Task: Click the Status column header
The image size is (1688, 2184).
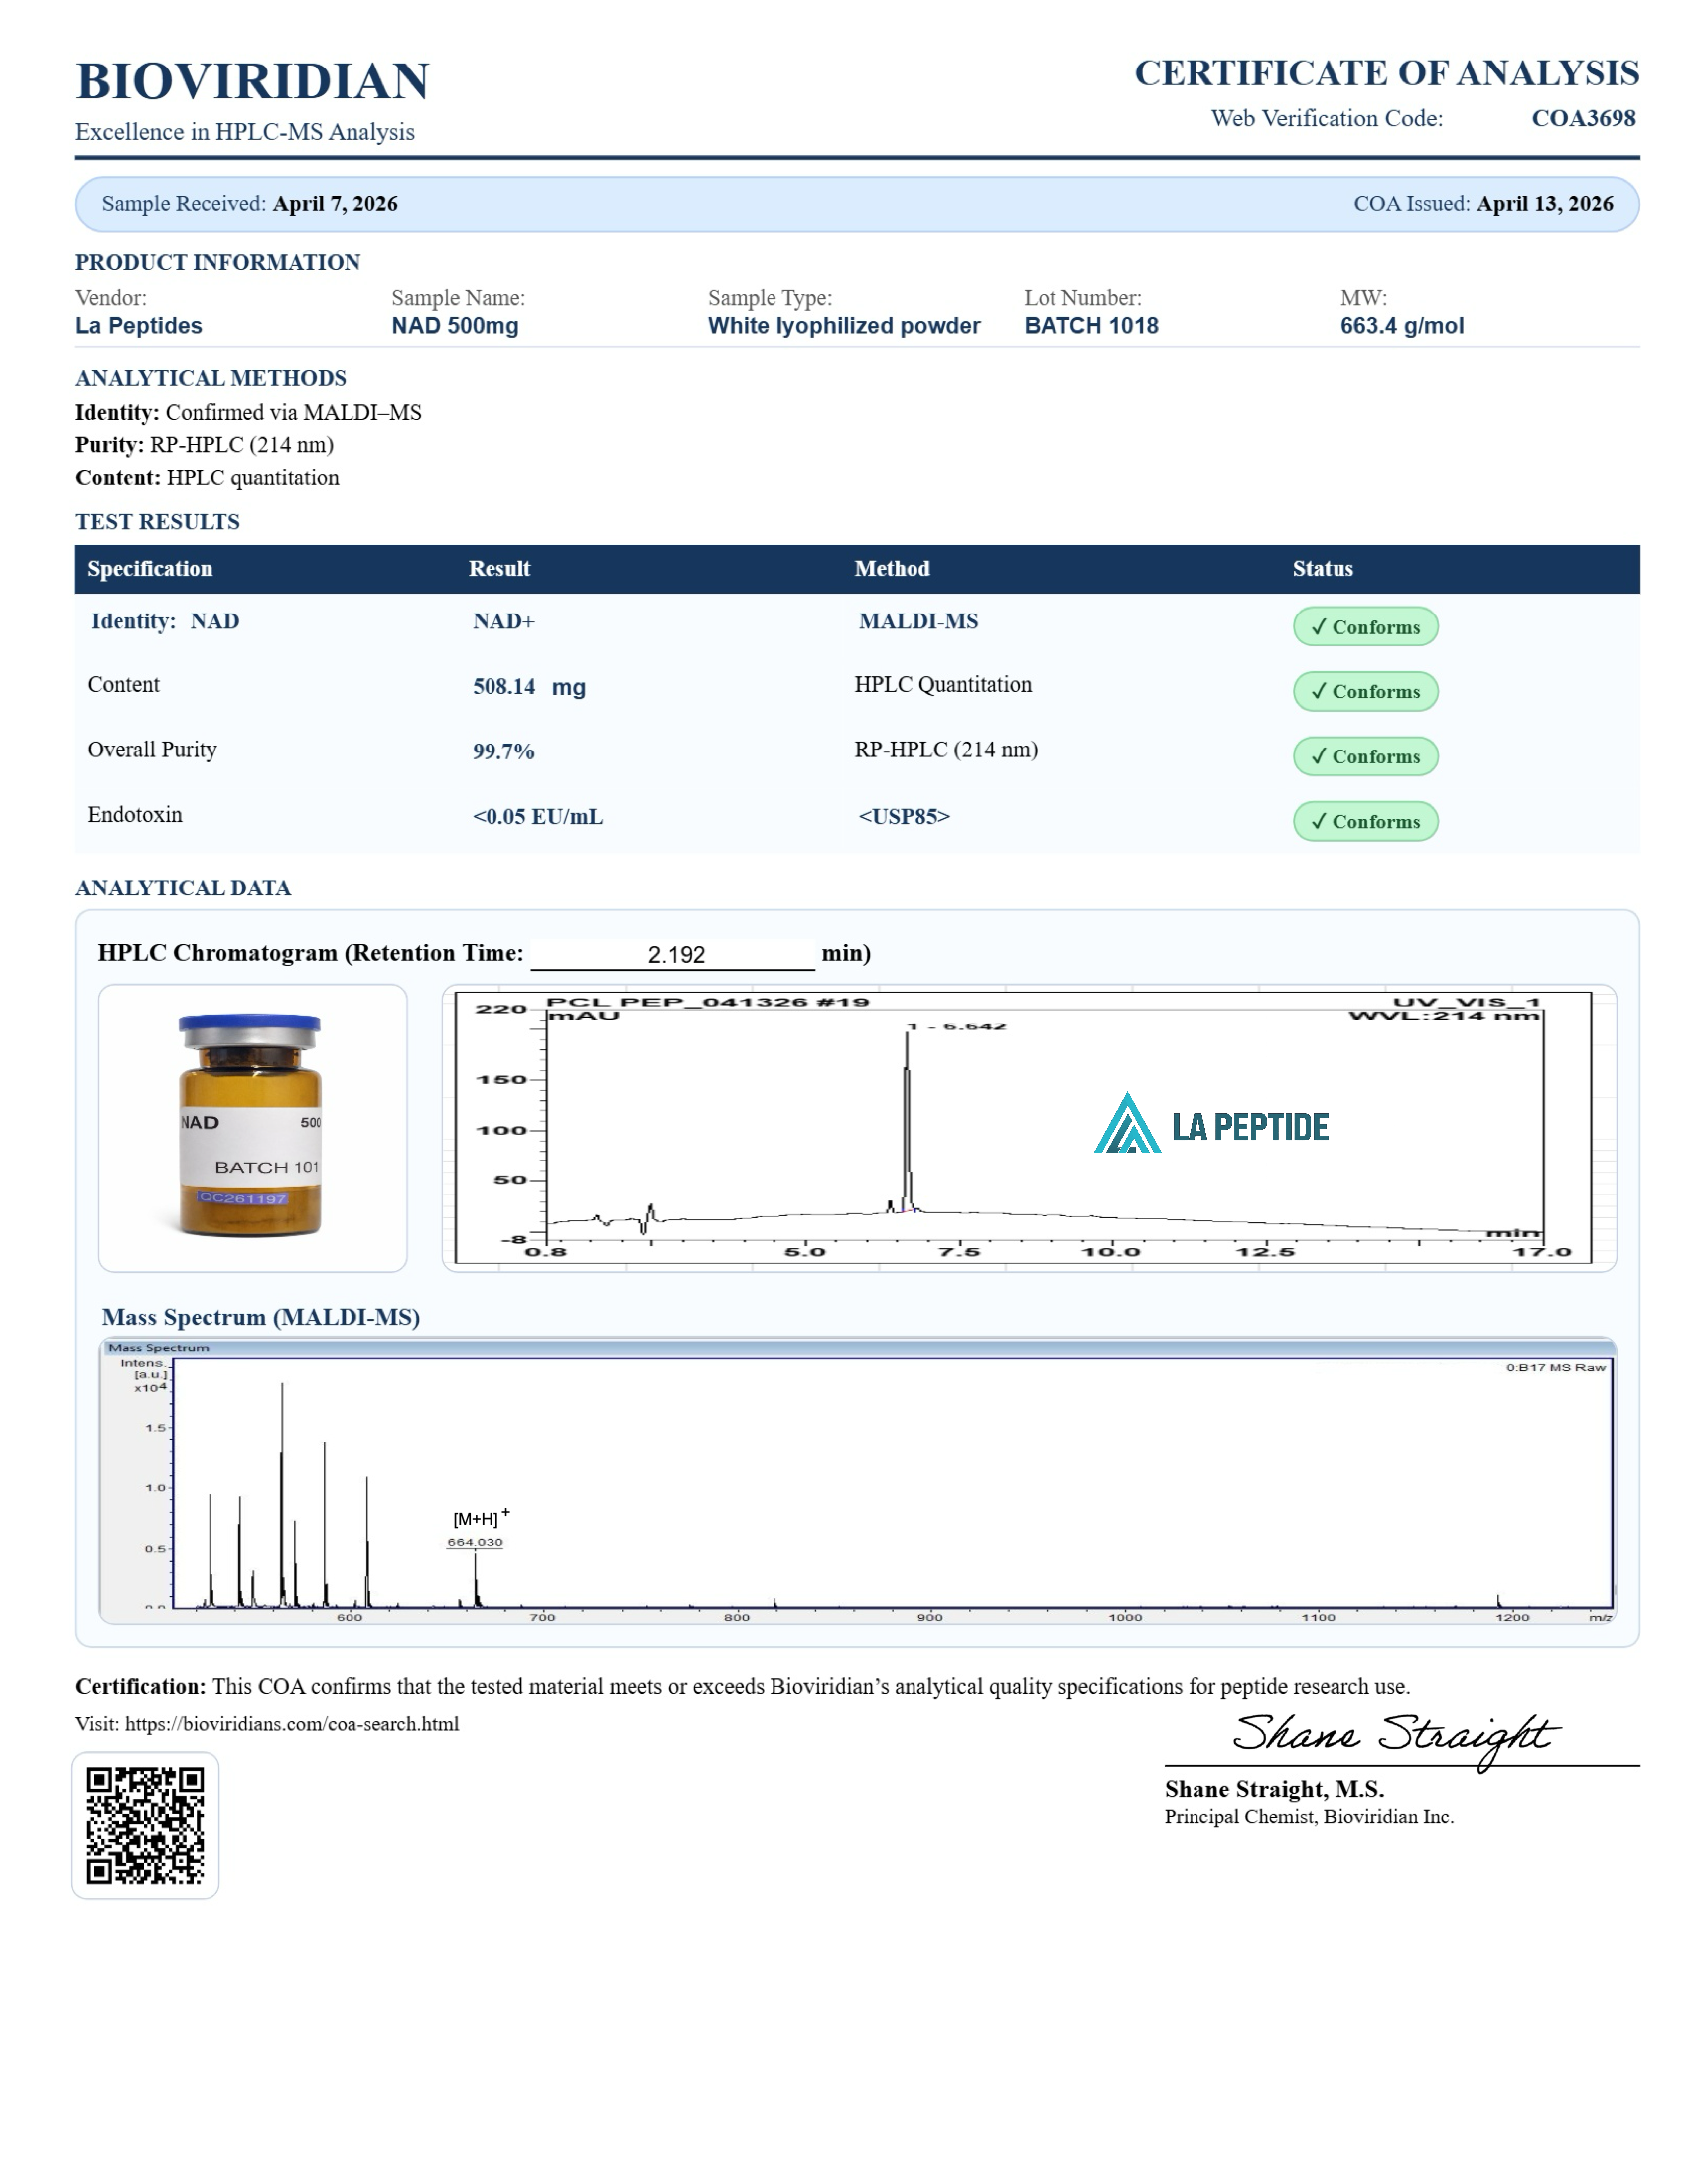Action: (1322, 568)
